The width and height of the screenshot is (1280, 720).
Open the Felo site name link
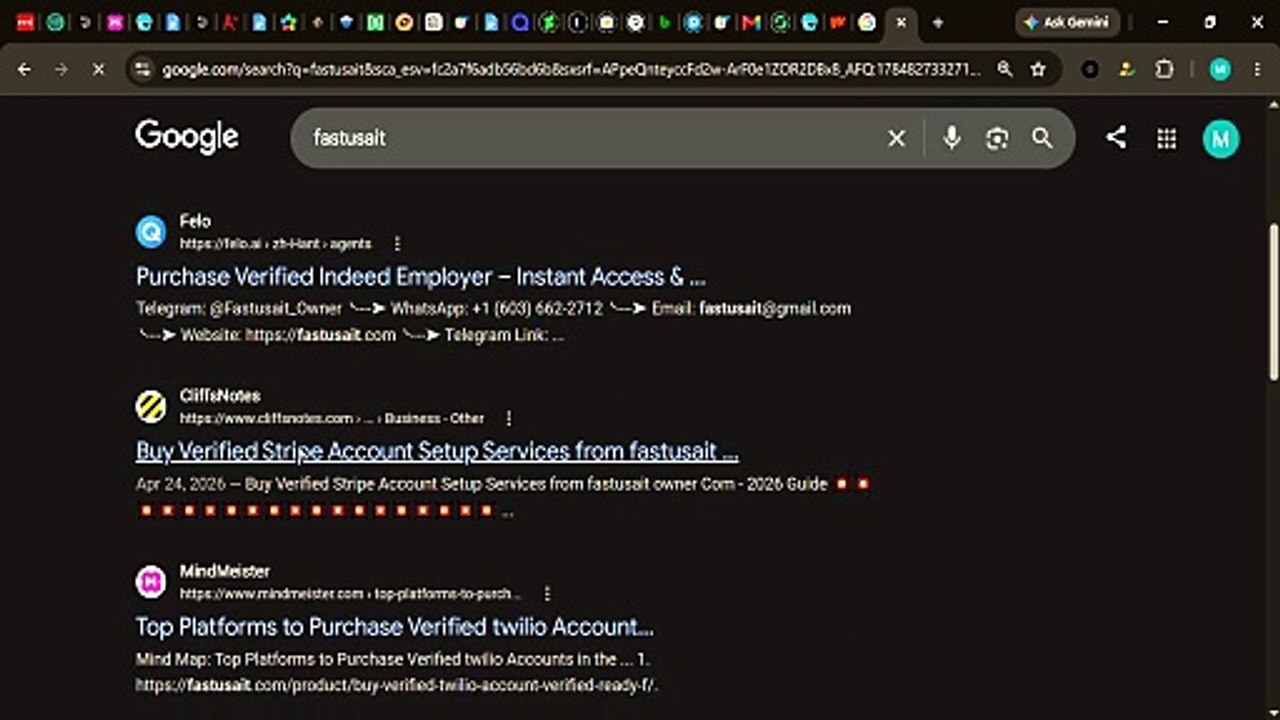195,222
